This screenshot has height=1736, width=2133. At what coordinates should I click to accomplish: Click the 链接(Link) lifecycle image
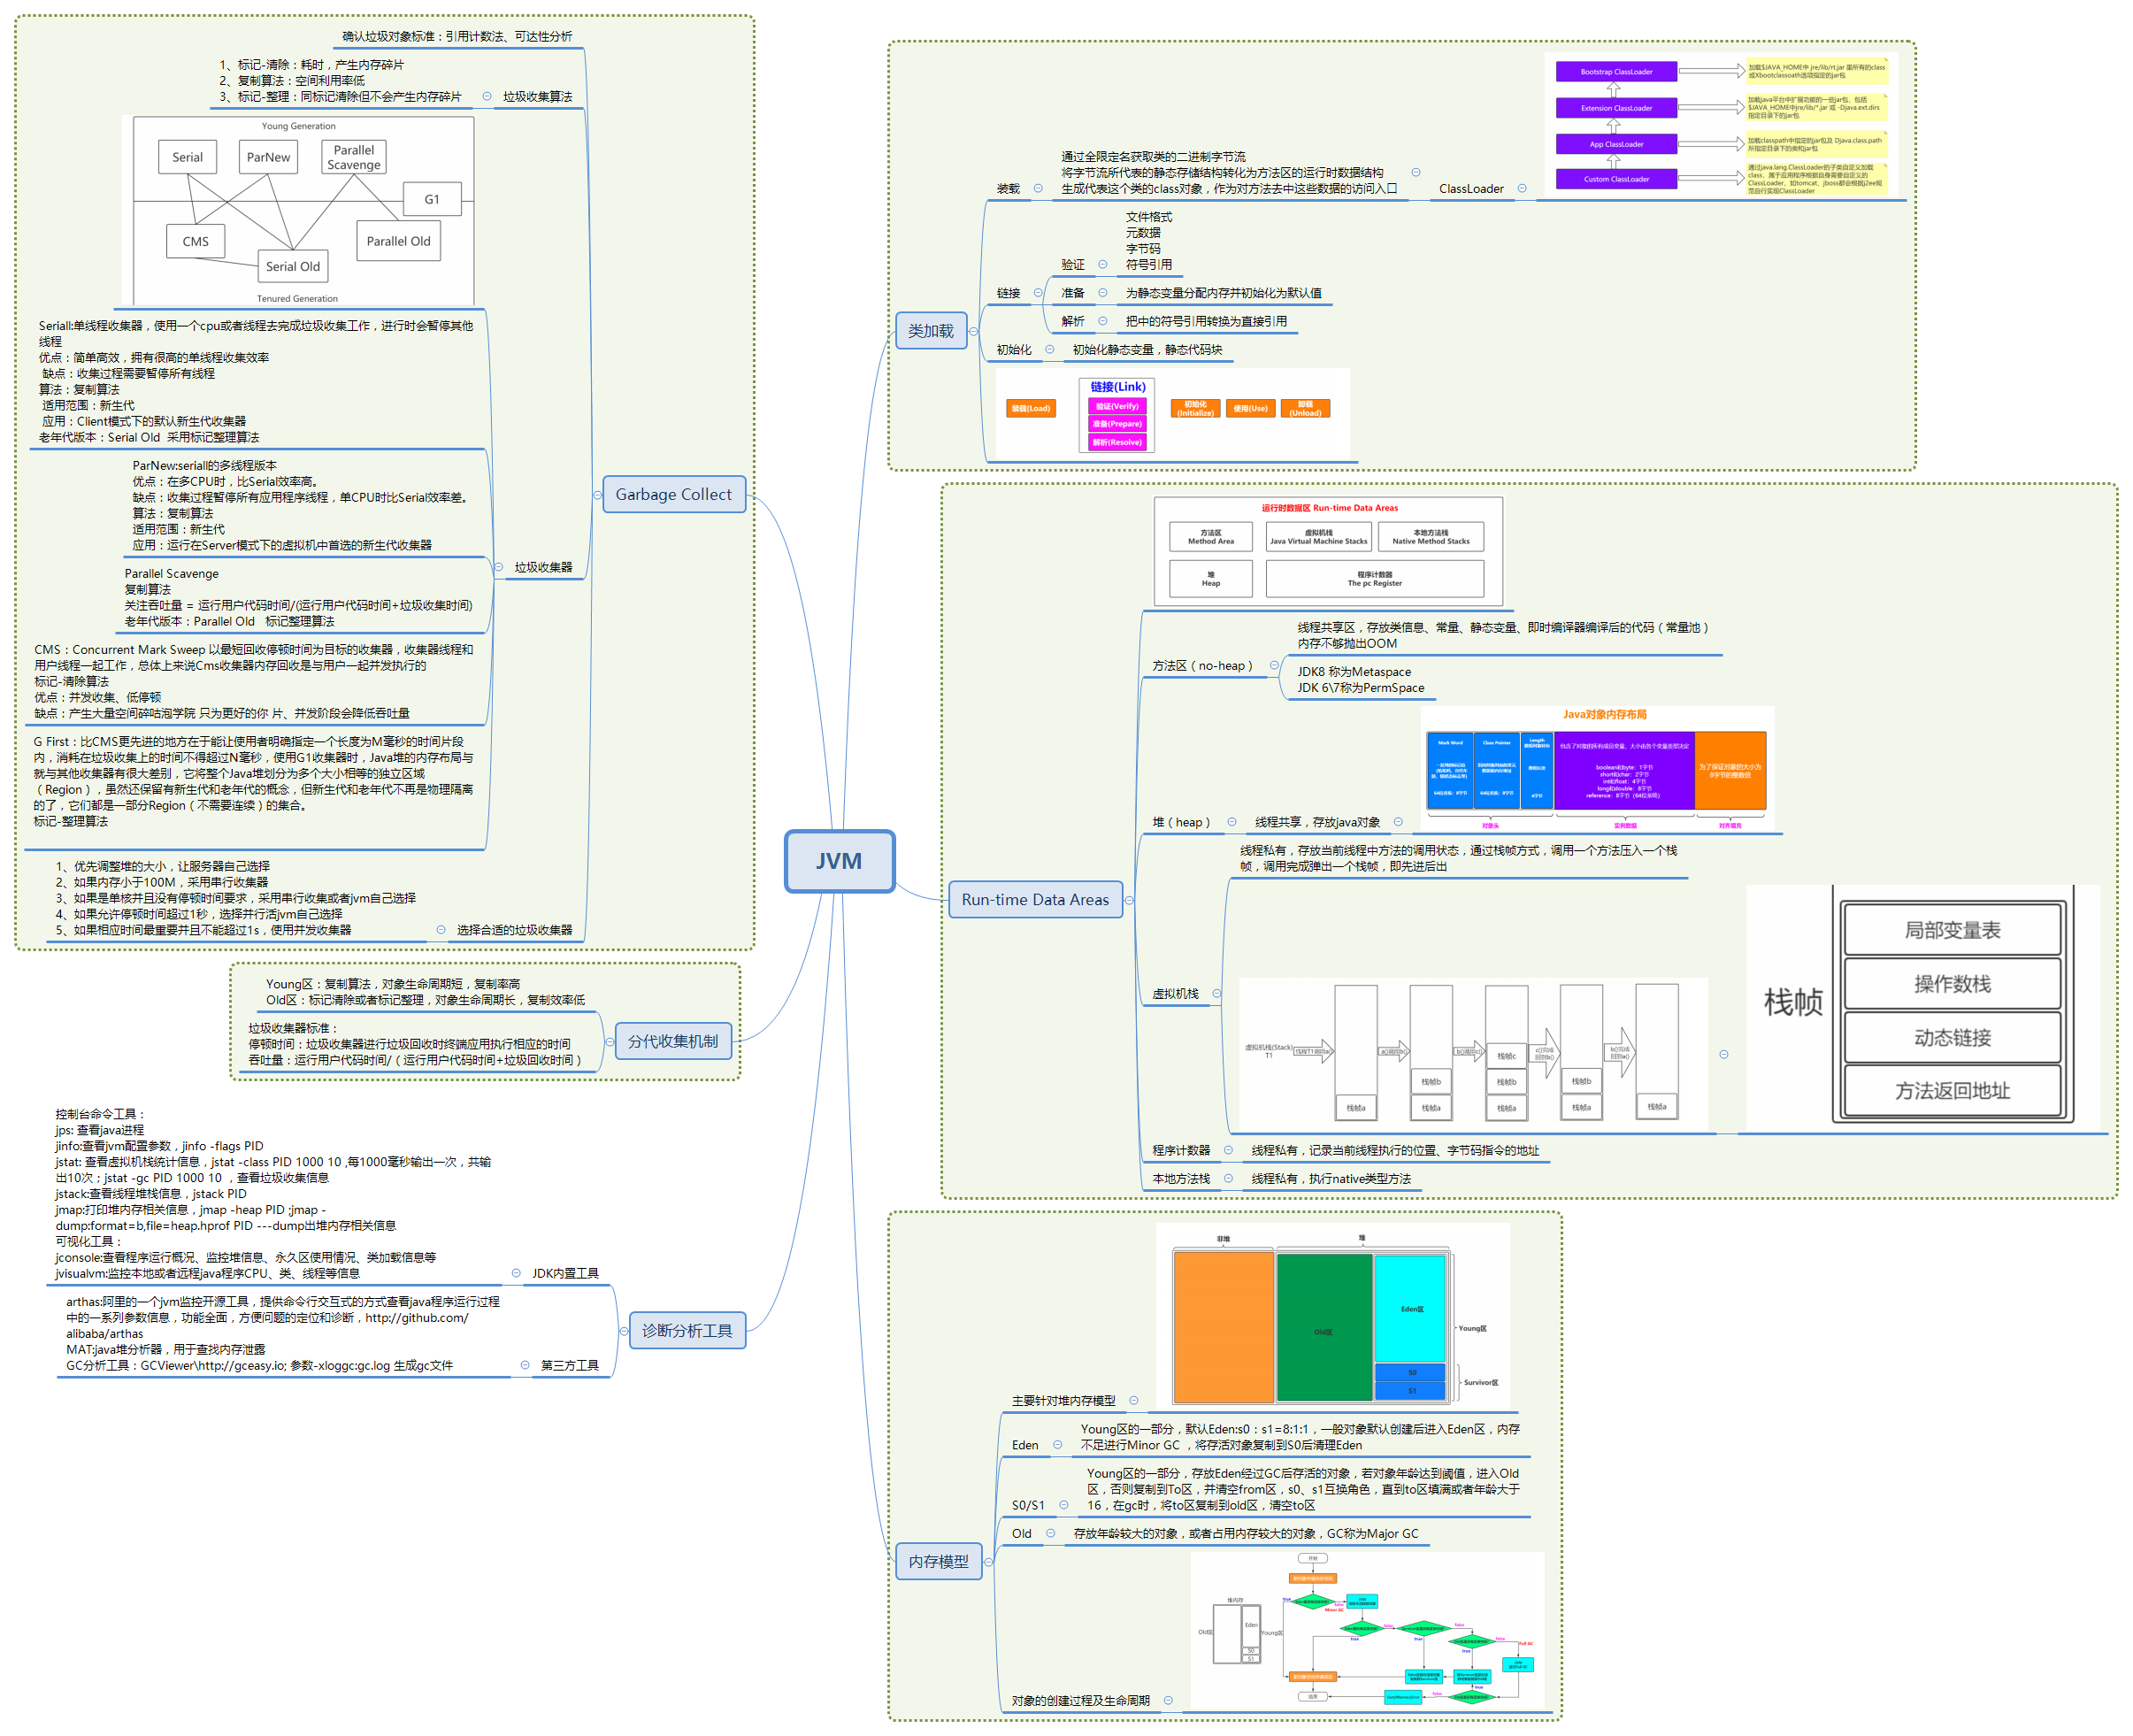(1170, 413)
